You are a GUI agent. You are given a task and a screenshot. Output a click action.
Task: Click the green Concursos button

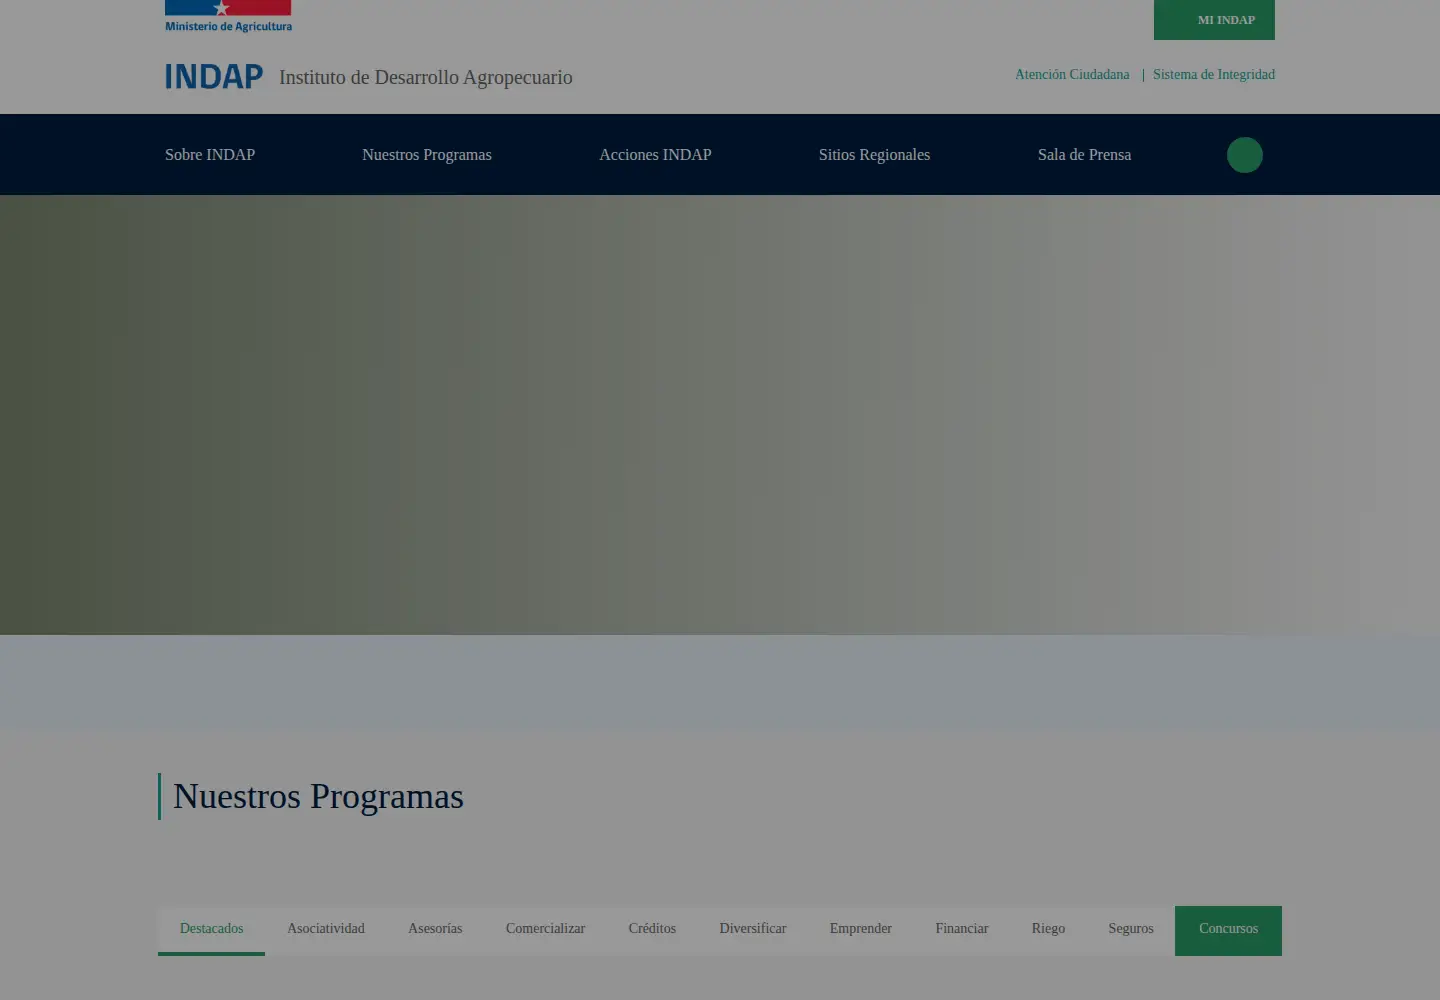(1228, 930)
